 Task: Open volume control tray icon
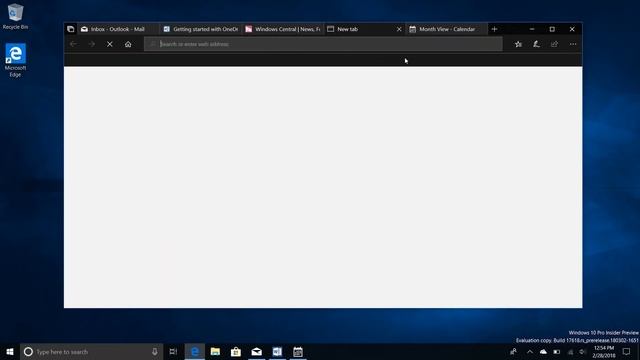coord(582,351)
